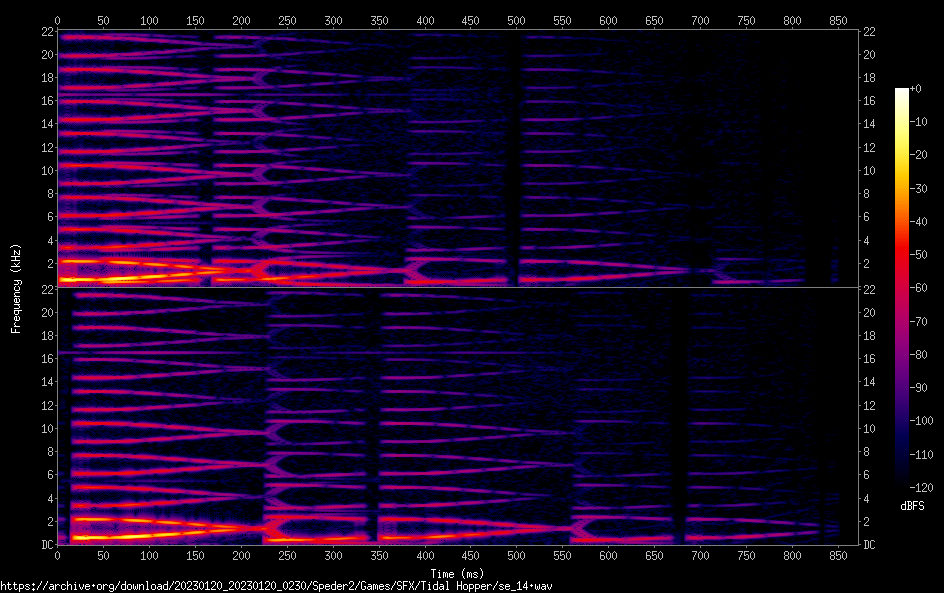Click the 0 ms marker on top axis
944x593 pixels.
coord(57,20)
